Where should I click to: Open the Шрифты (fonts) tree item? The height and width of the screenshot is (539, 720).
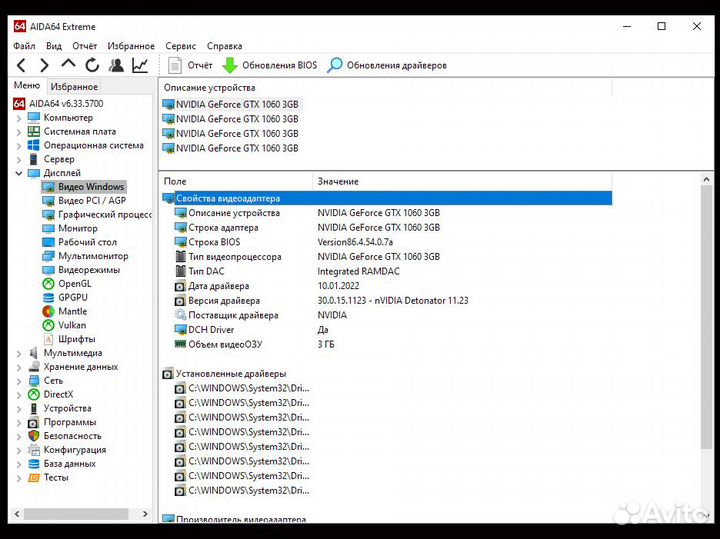click(x=76, y=339)
